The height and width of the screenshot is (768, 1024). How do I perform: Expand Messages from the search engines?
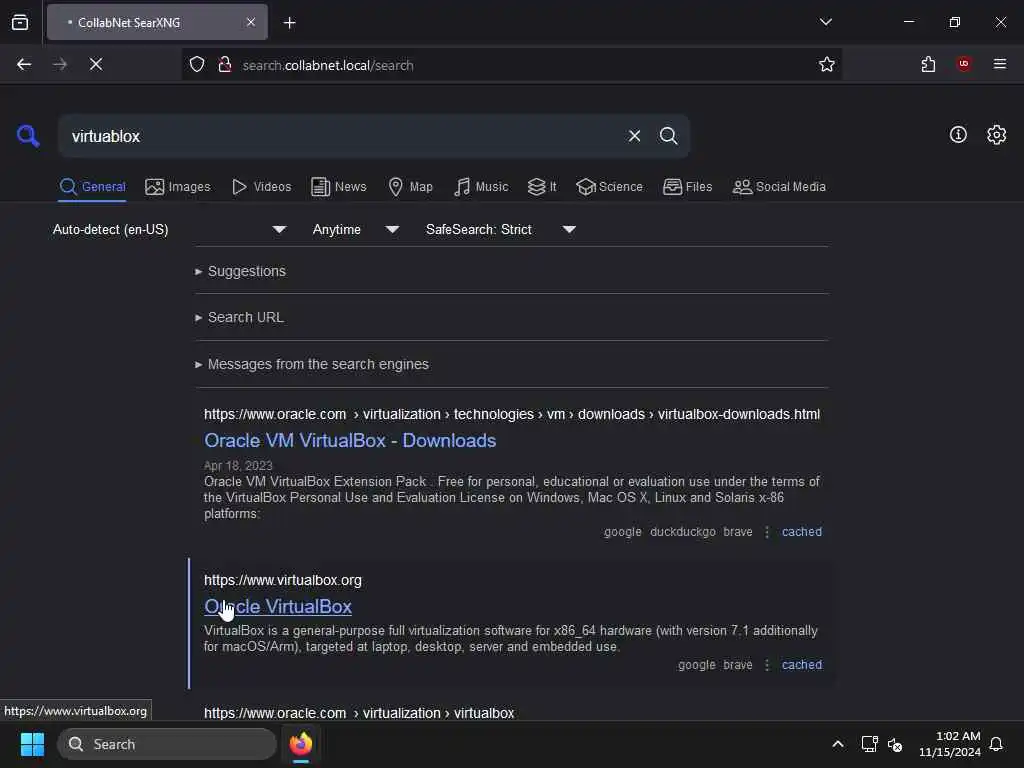point(312,364)
